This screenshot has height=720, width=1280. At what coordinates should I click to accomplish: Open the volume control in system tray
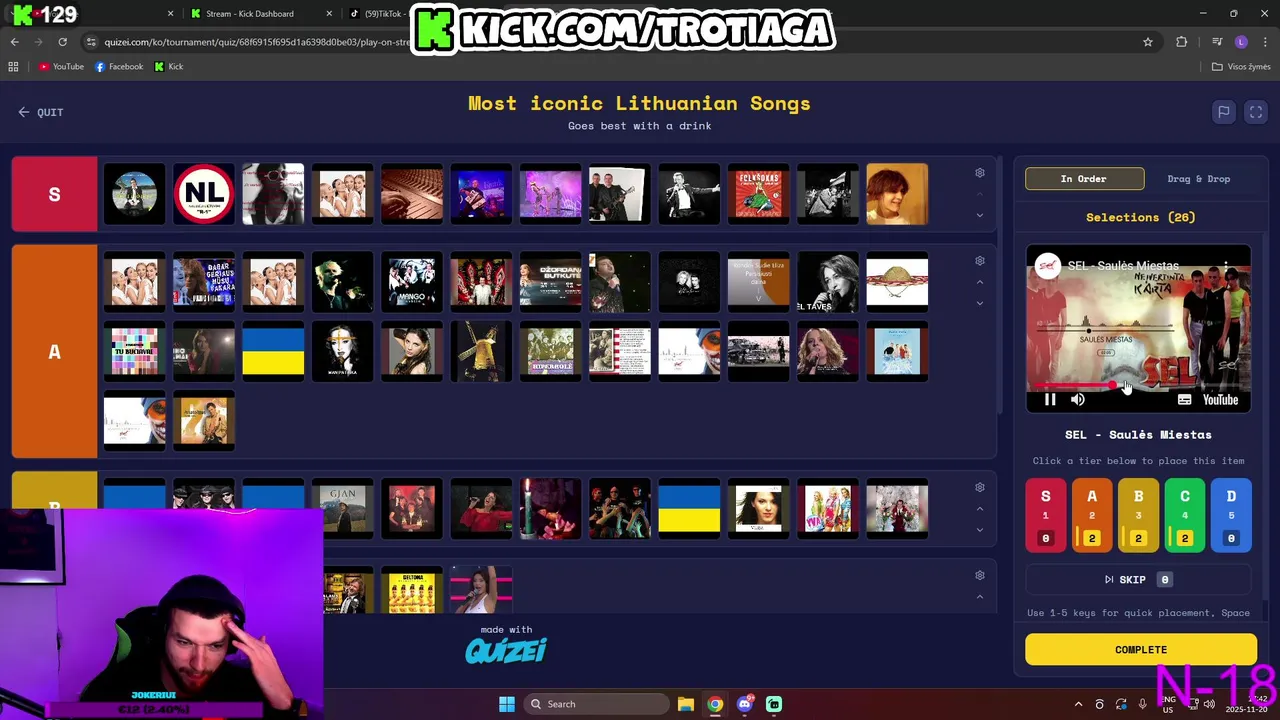point(1209,704)
